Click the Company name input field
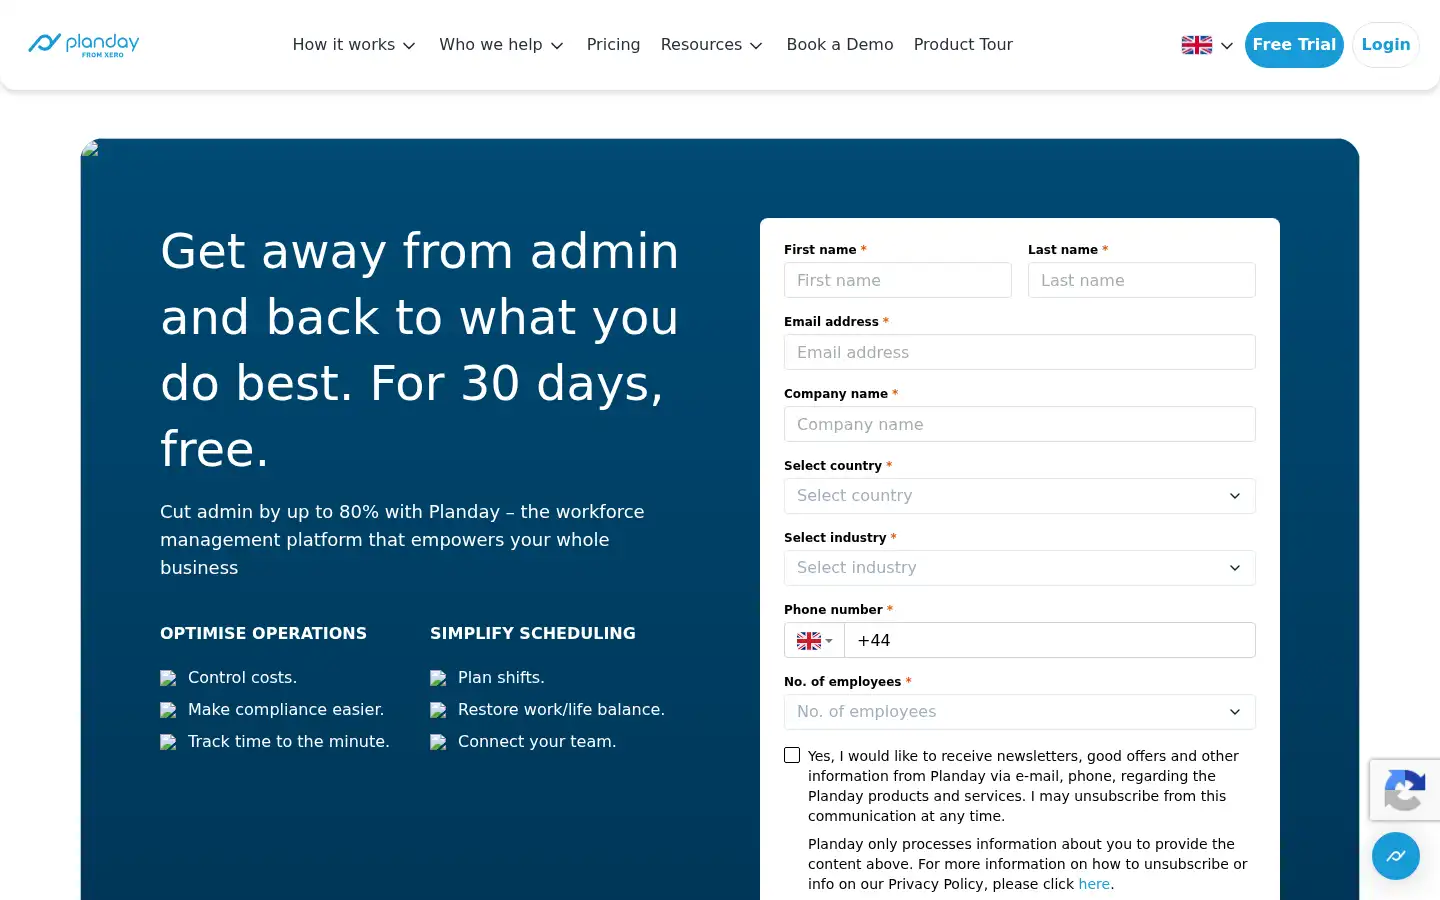 [1020, 424]
